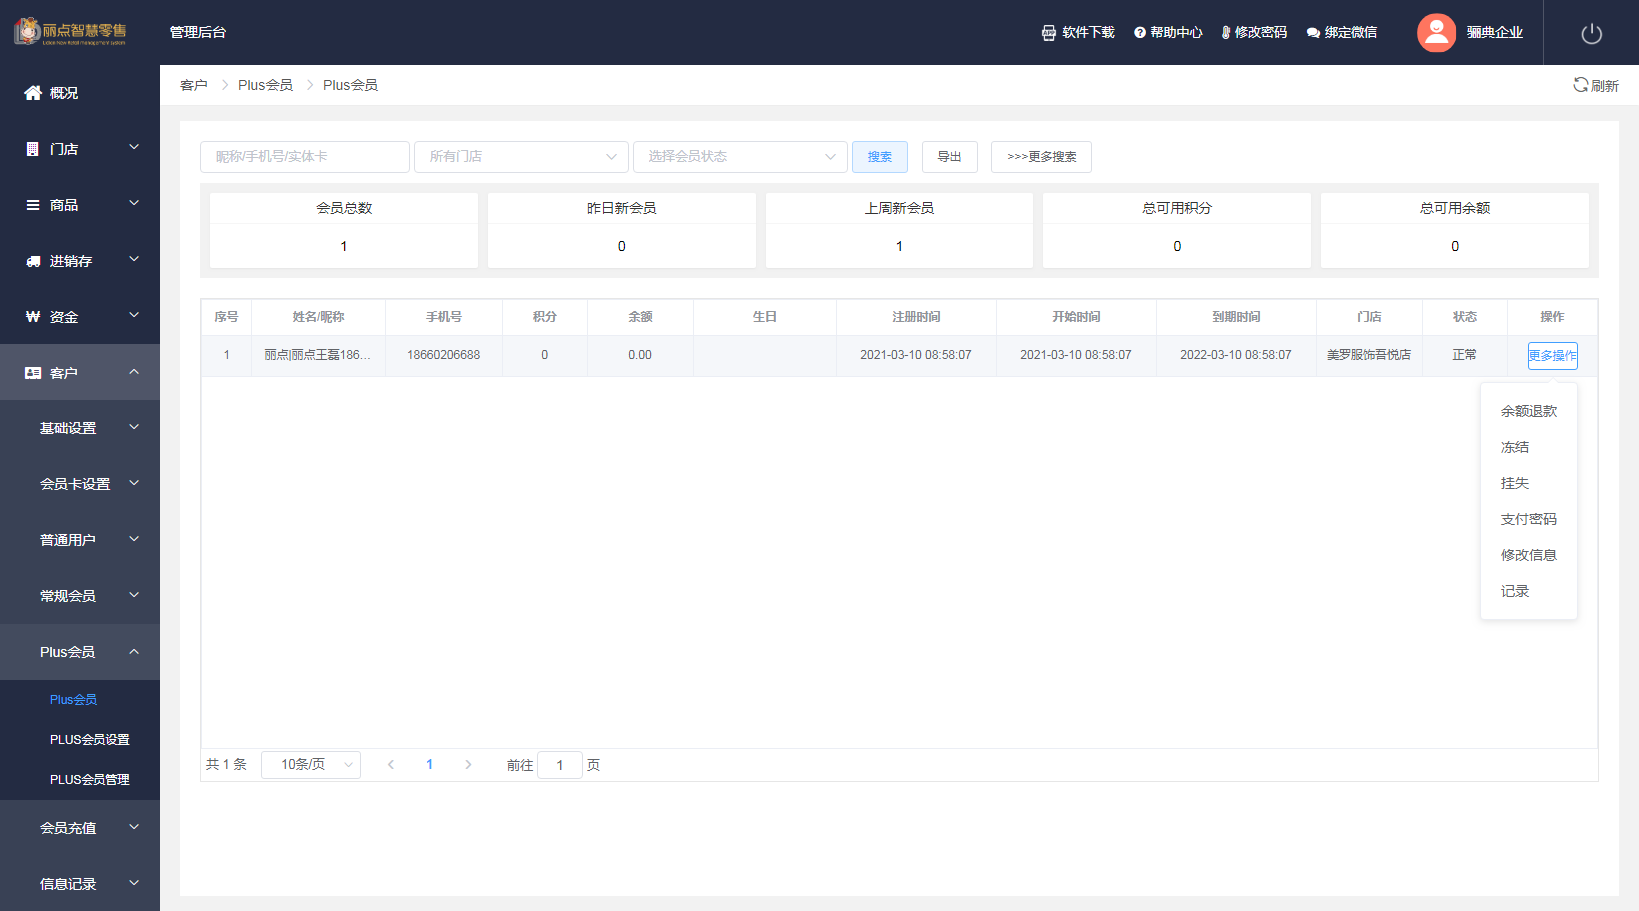
Task: Click the list icon for 商品
Action: coord(33,205)
